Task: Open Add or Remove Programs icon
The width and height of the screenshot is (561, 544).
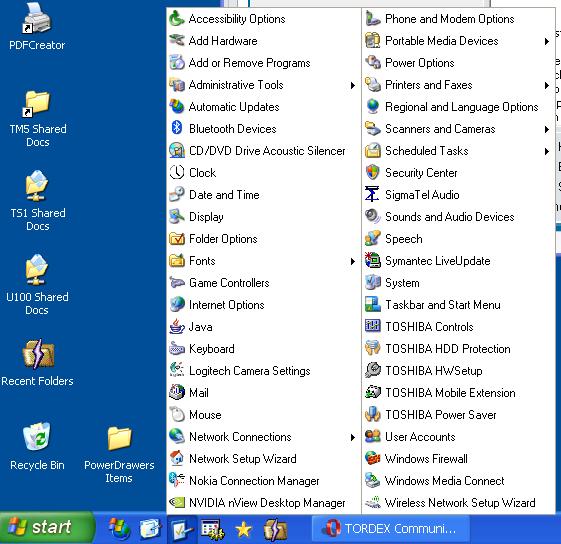Action: (x=177, y=63)
